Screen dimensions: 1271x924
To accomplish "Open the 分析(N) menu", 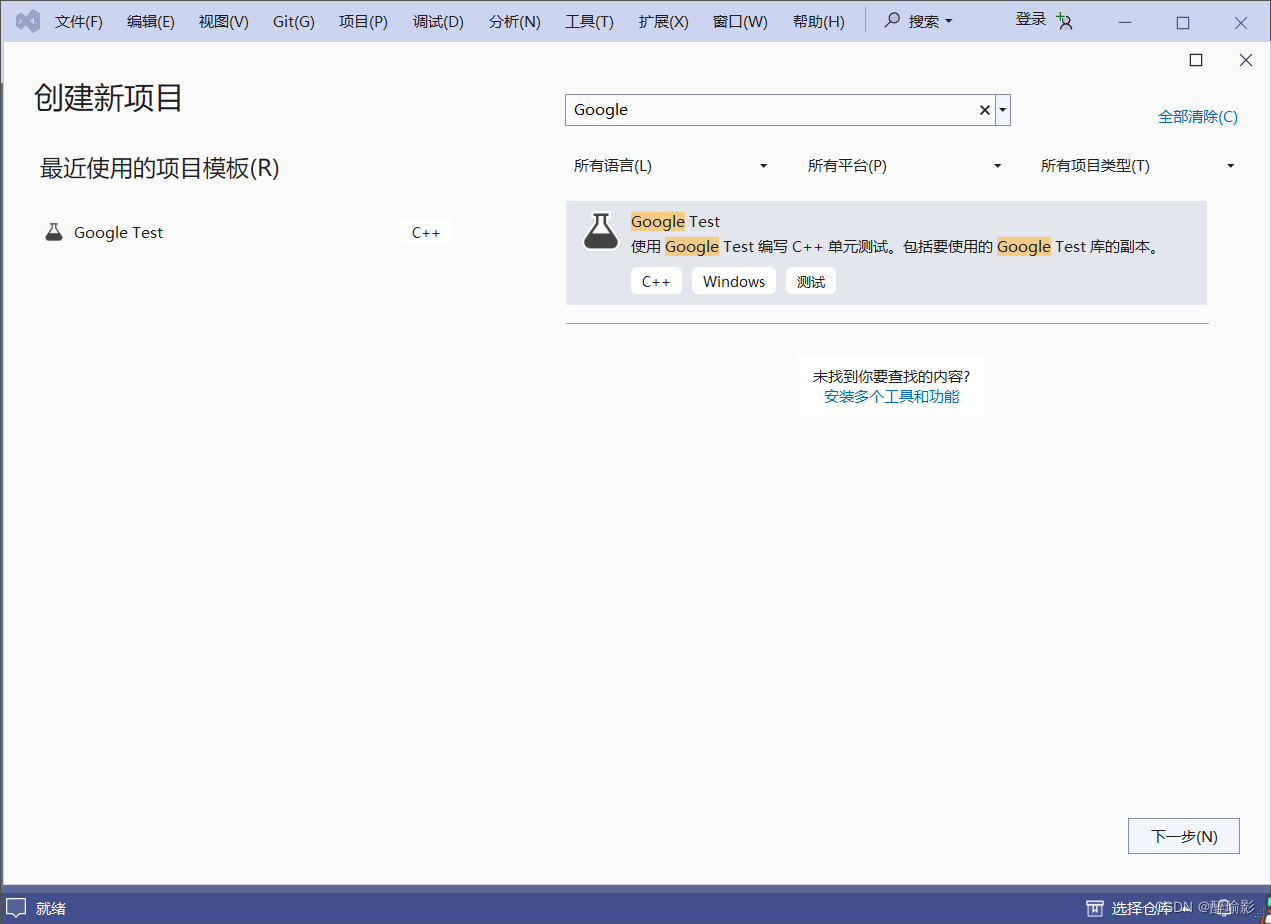I will pyautogui.click(x=515, y=22).
